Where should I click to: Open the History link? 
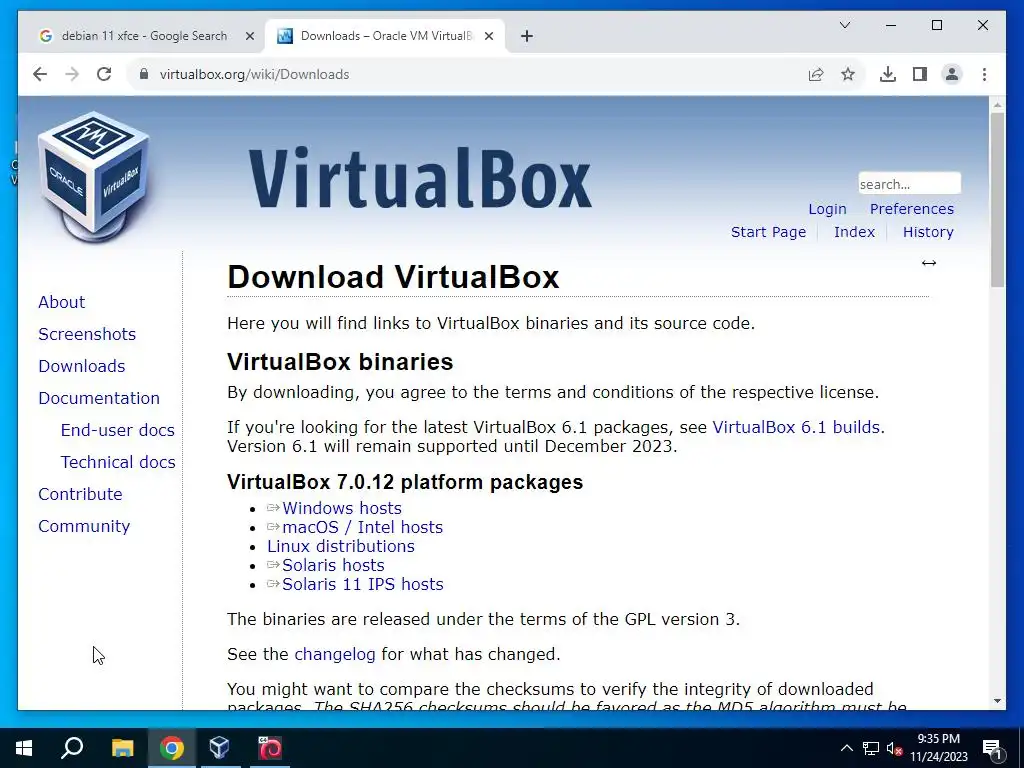coord(928,232)
